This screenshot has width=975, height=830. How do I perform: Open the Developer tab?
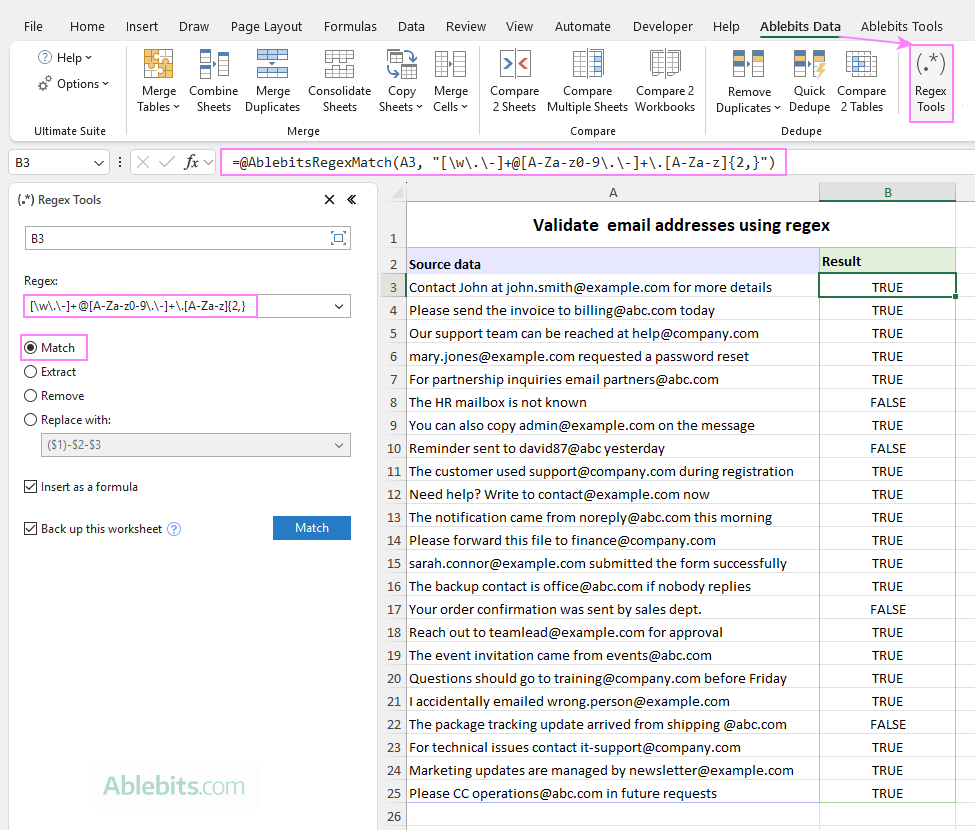(662, 27)
